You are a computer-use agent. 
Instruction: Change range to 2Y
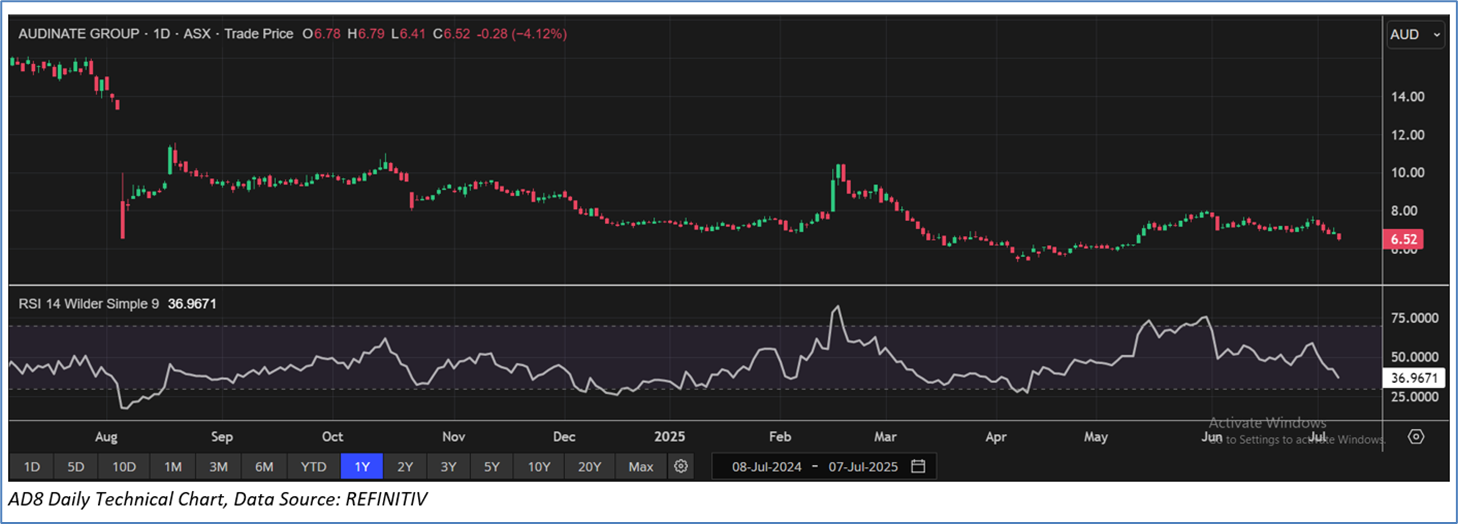404,466
